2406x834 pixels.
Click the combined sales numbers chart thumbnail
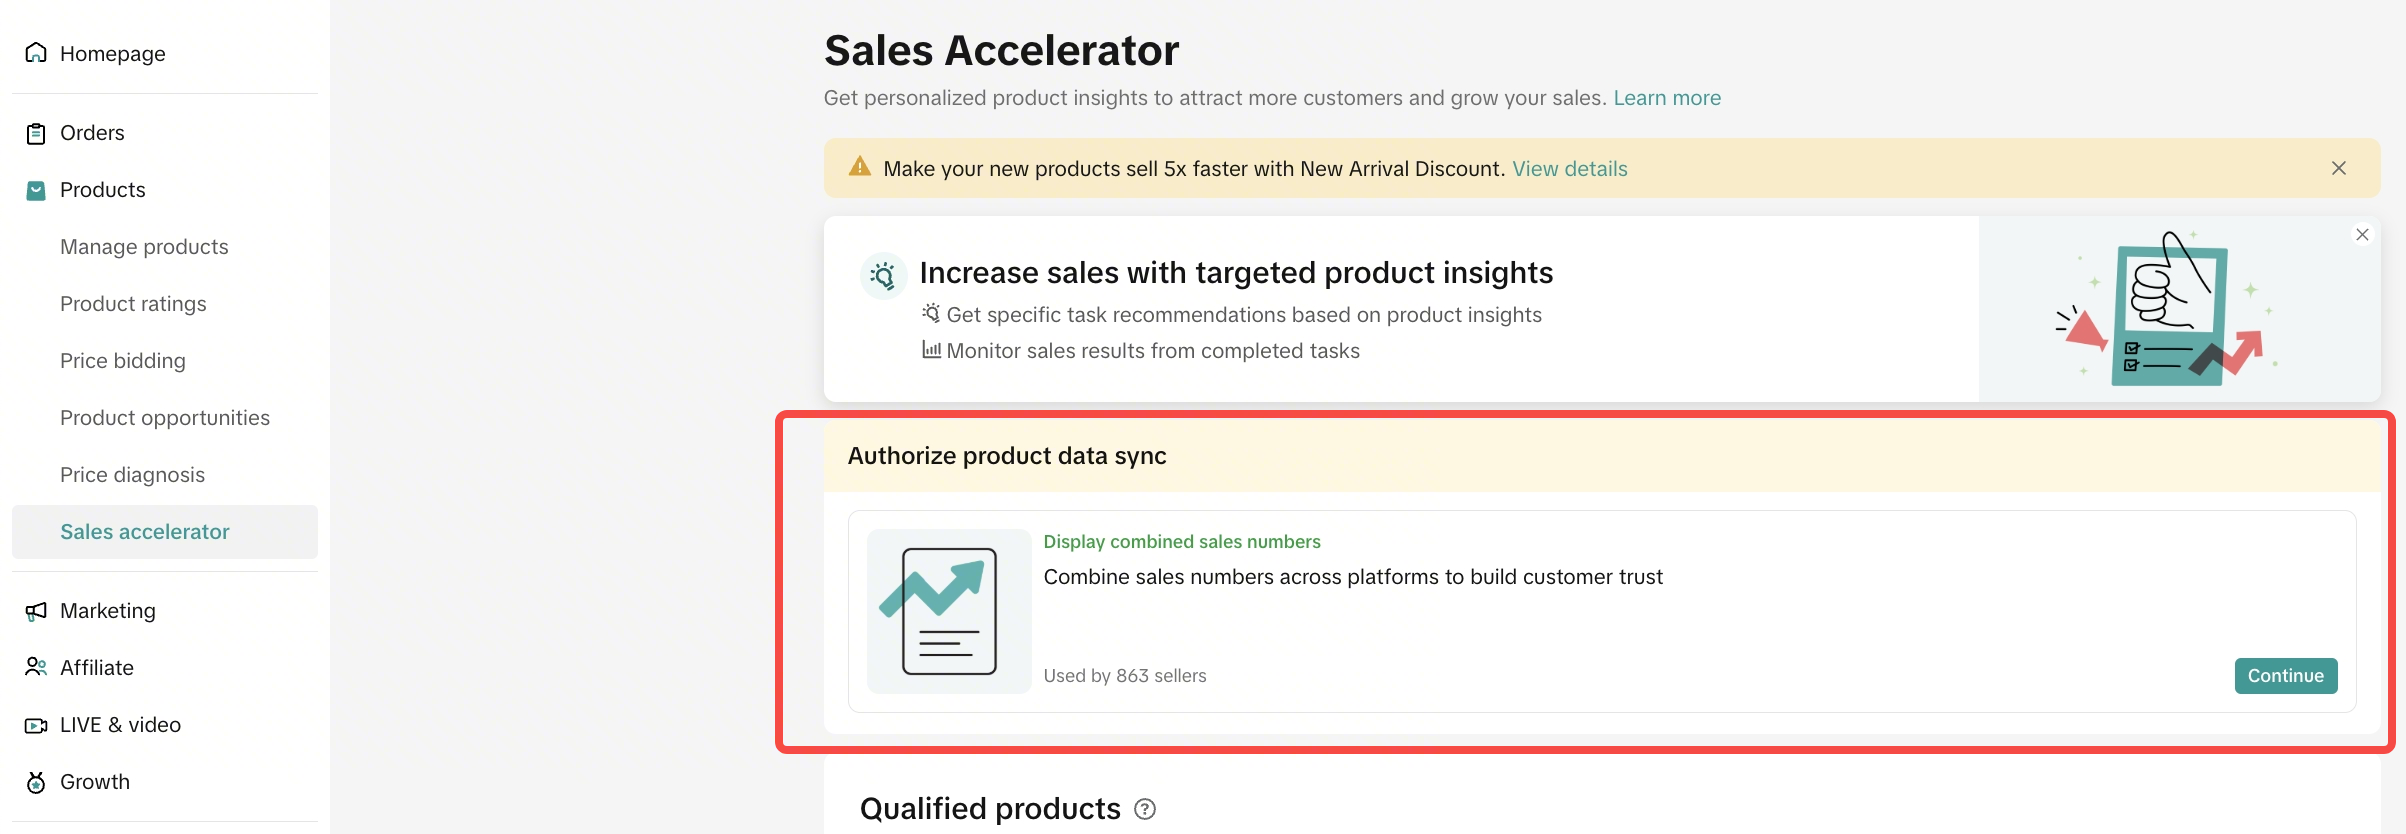tap(948, 611)
